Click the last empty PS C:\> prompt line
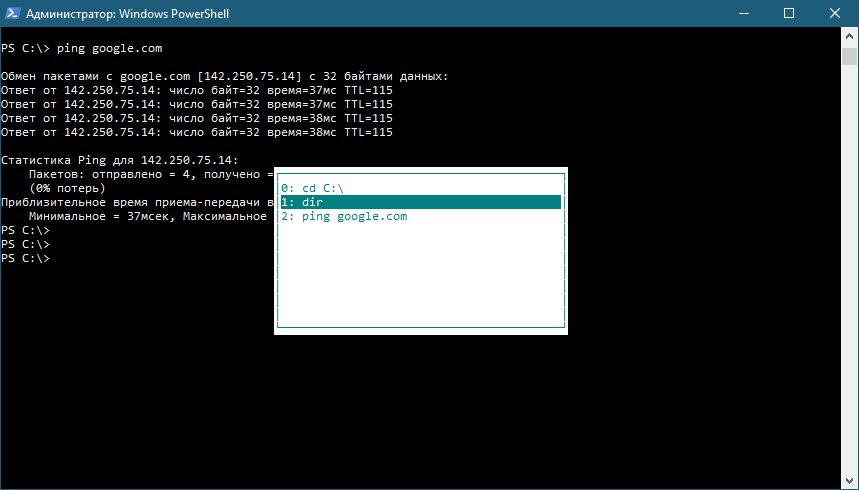The height and width of the screenshot is (490, 859). pyautogui.click(x=25, y=258)
